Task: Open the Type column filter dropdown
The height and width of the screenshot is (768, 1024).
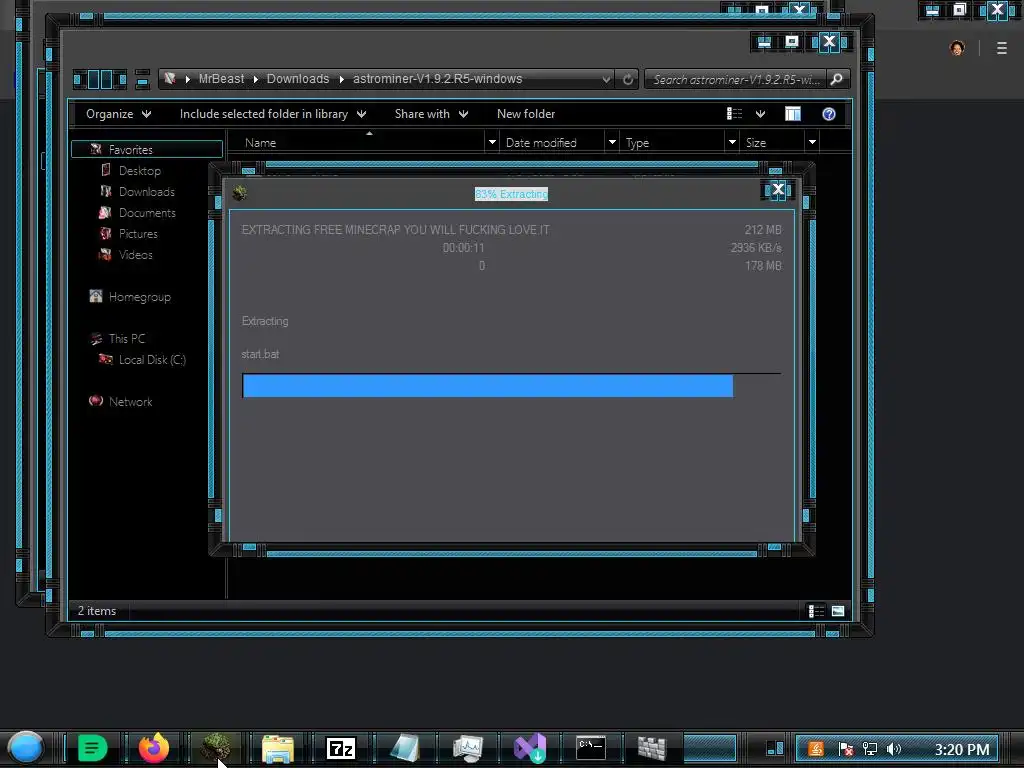Action: coord(732,142)
